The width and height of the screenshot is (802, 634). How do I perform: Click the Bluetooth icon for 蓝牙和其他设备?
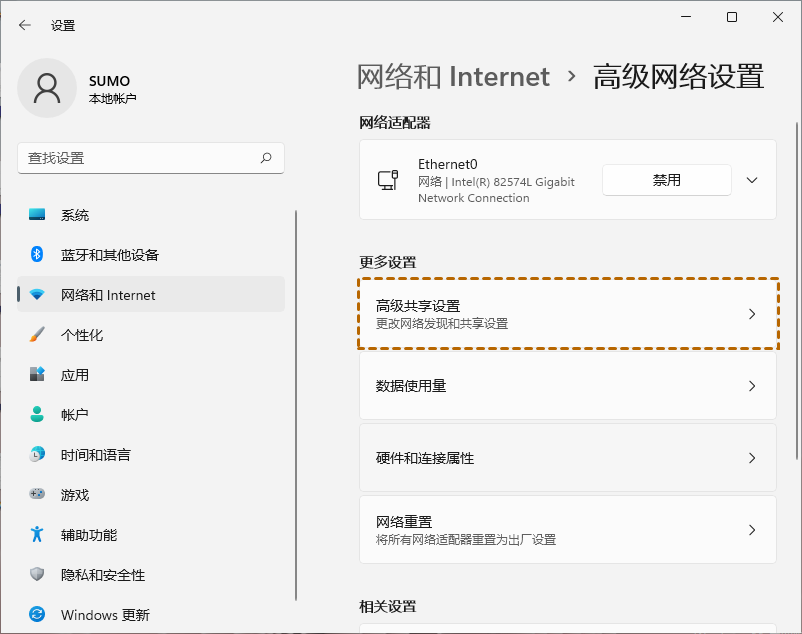coord(37,254)
